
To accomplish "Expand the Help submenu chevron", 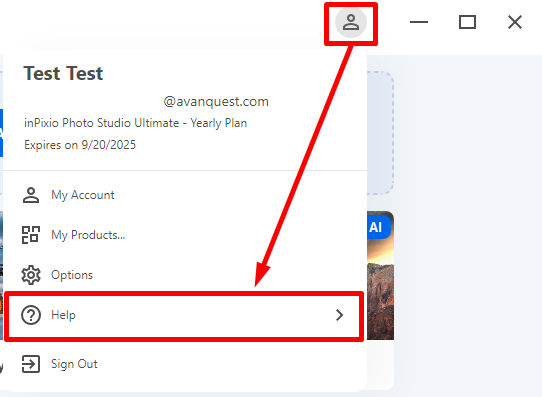I will point(339,315).
